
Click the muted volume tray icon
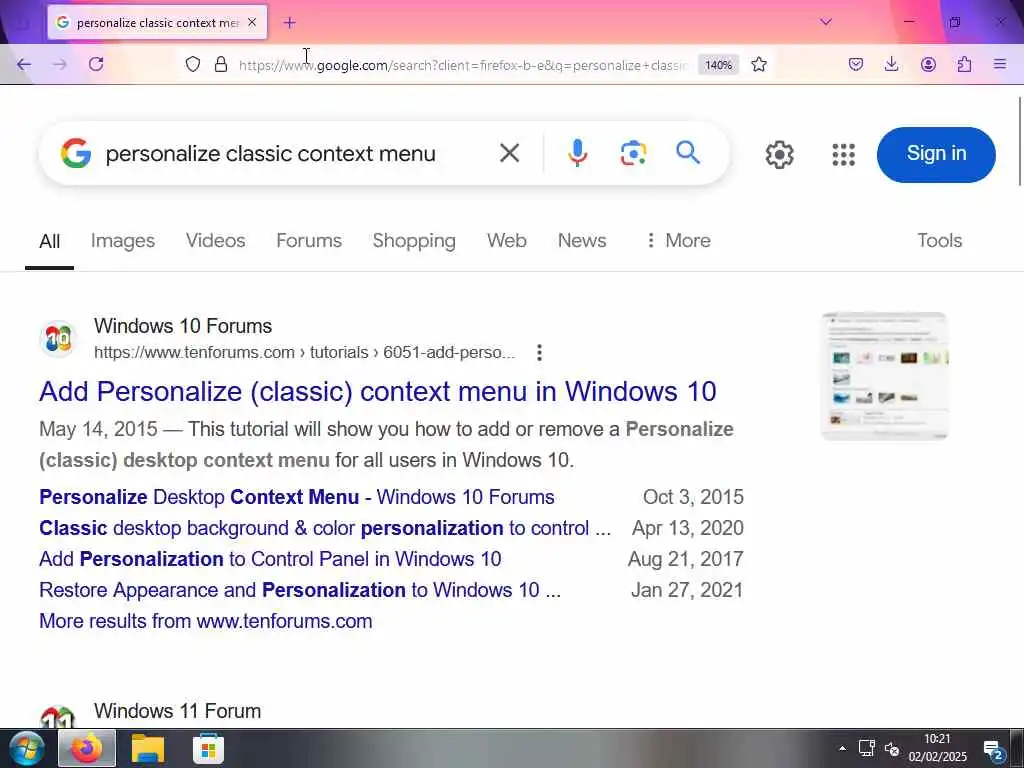(x=892, y=748)
